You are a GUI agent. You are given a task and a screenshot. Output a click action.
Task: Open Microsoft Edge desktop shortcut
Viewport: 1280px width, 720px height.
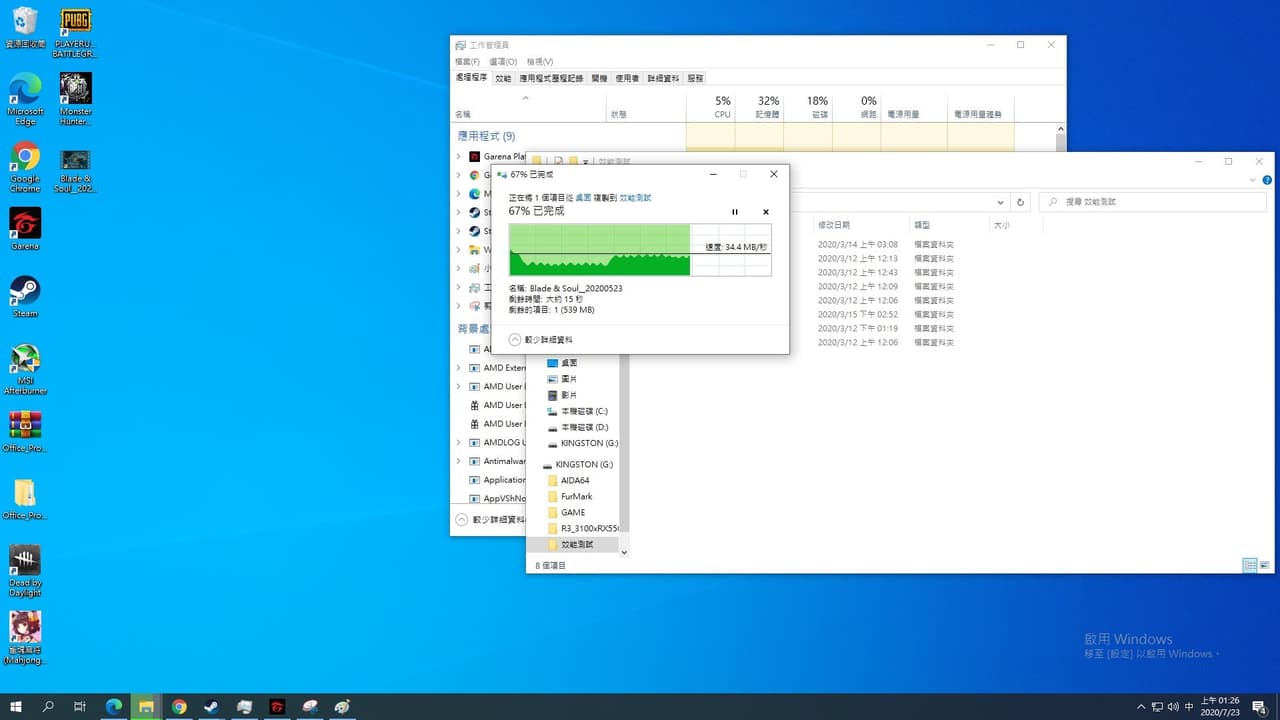click(25, 98)
